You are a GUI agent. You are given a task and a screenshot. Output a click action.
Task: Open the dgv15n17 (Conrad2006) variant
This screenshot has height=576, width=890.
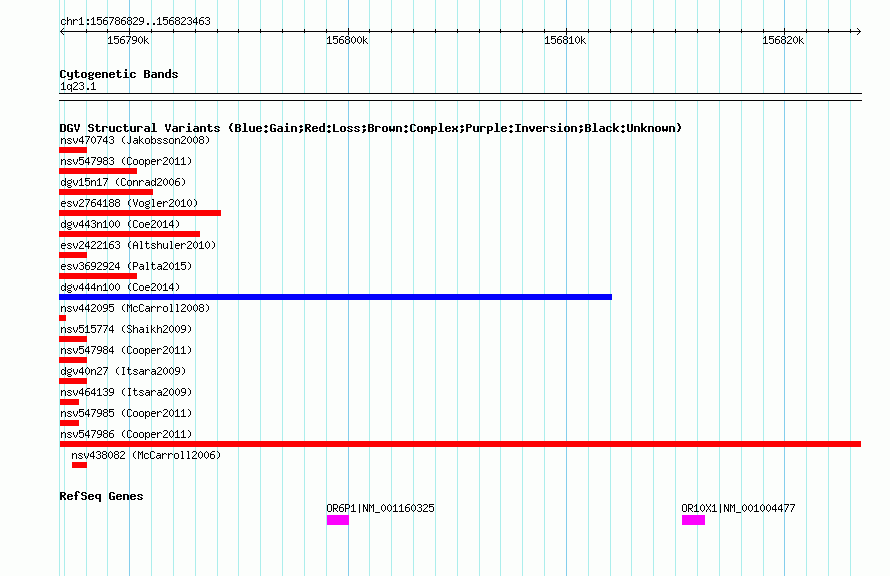point(123,182)
